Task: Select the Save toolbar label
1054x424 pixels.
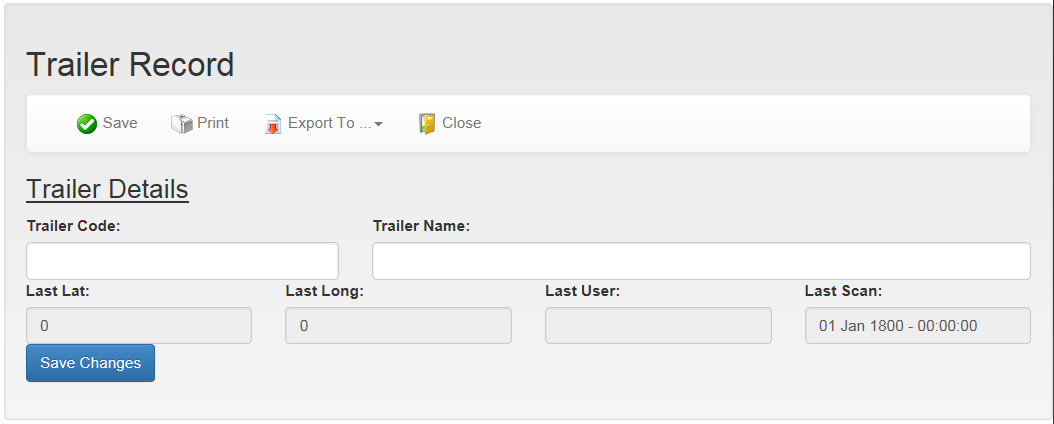Action: pyautogui.click(x=120, y=123)
